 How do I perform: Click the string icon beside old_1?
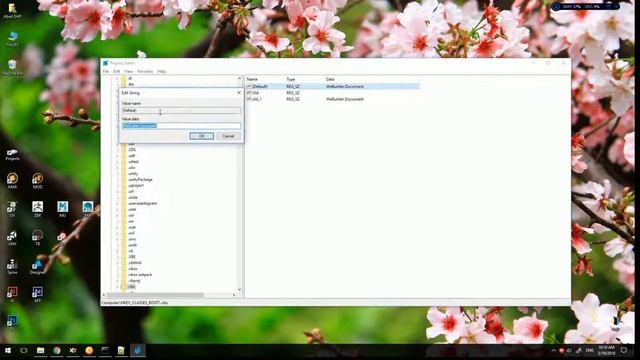(249, 99)
